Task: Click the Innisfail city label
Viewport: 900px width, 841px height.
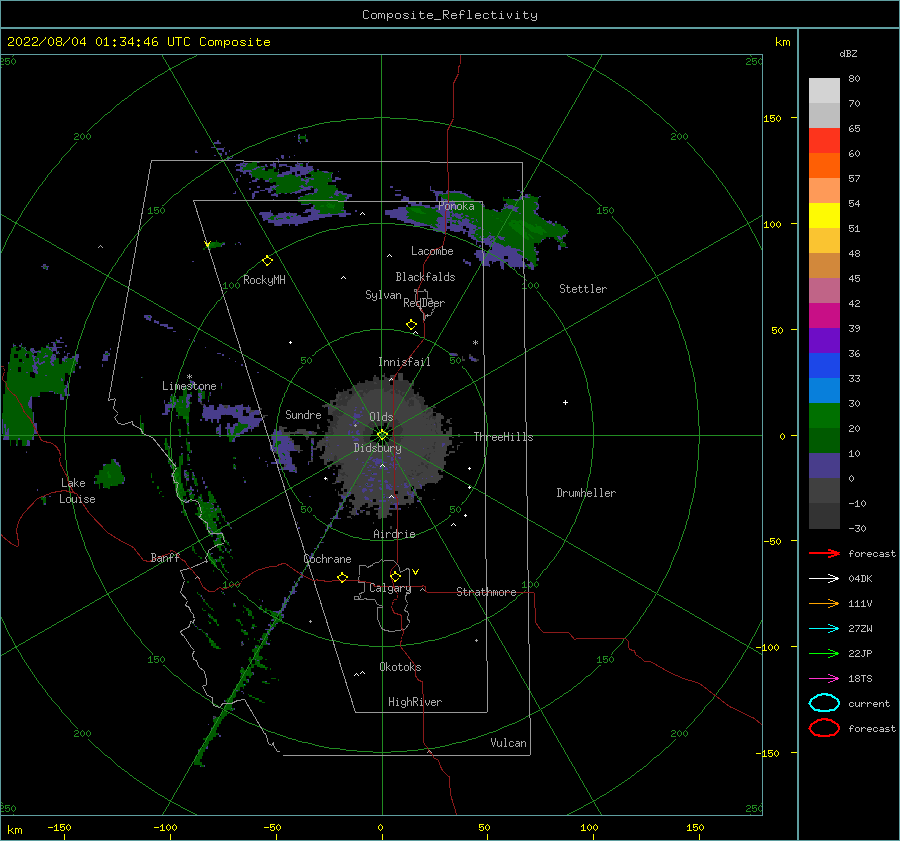Action: point(404,362)
